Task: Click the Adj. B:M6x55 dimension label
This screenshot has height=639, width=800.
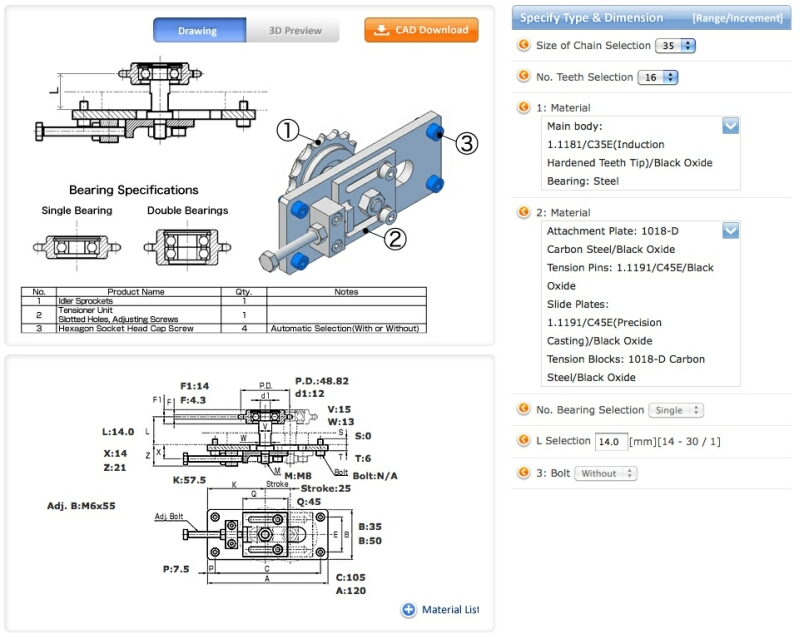Action: point(81,506)
